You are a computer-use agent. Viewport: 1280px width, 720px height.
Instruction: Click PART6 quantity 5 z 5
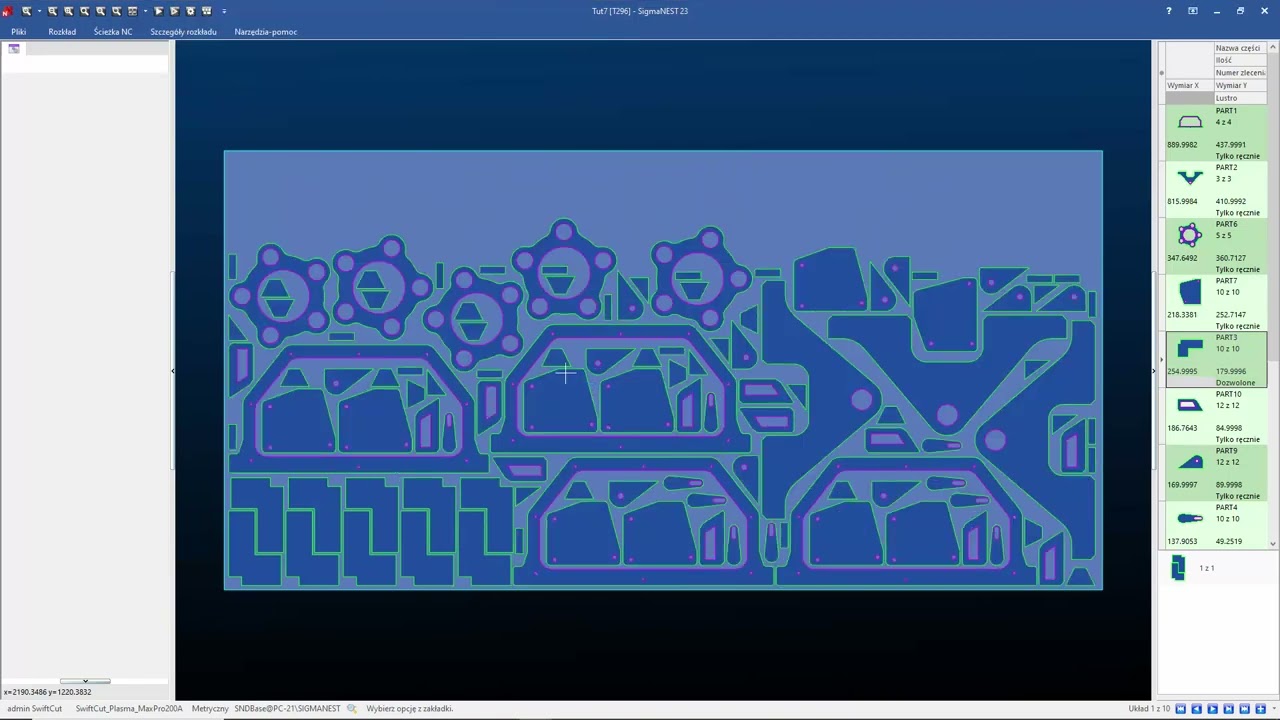tap(1224, 235)
